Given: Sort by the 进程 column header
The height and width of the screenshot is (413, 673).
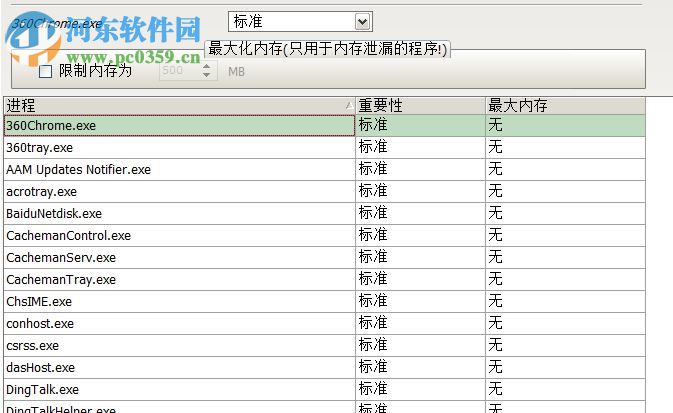Looking at the screenshot, I should [x=179, y=106].
